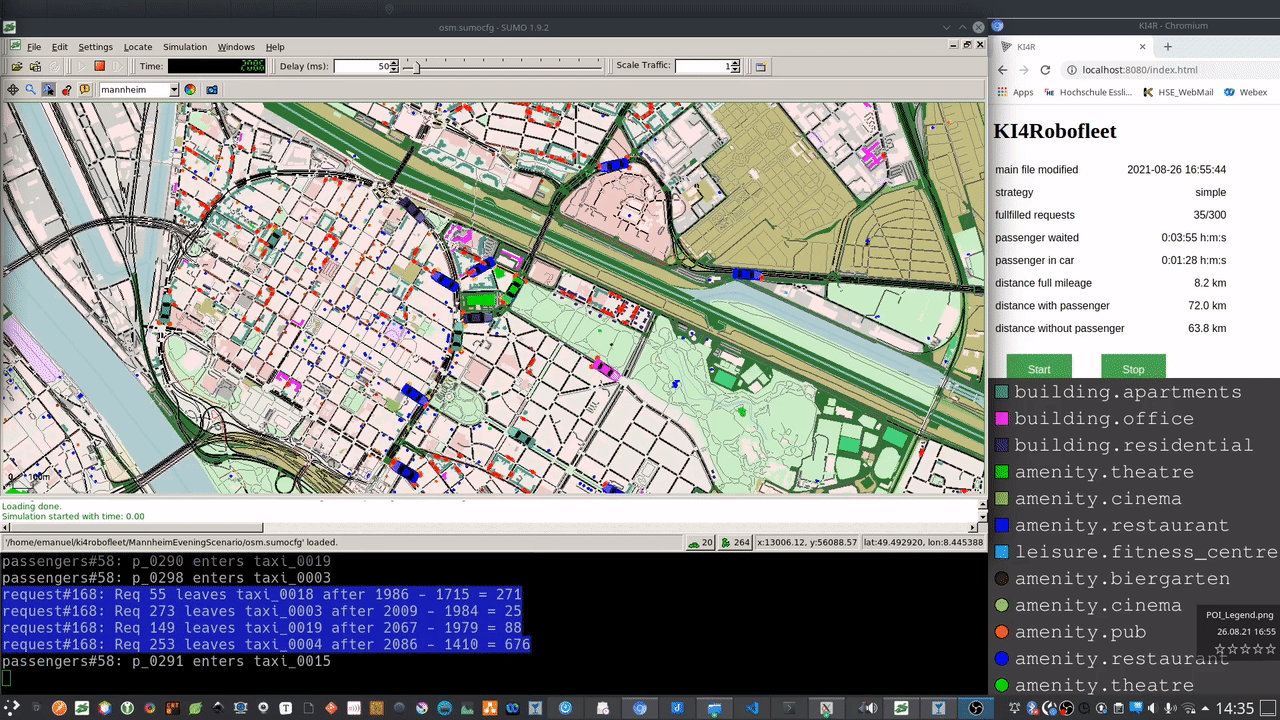Click the orange amenity.pub swatch
The height and width of the screenshot is (720, 1280).
coord(1002,632)
